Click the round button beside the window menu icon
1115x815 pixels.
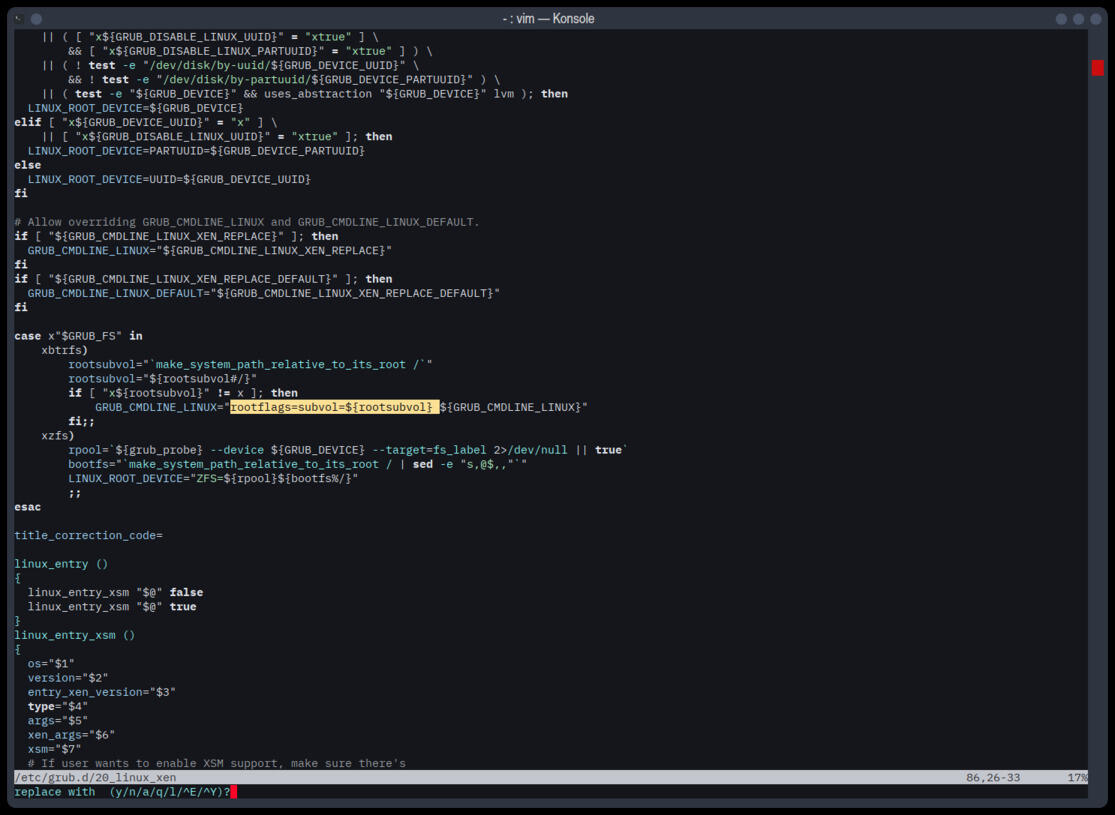36,18
